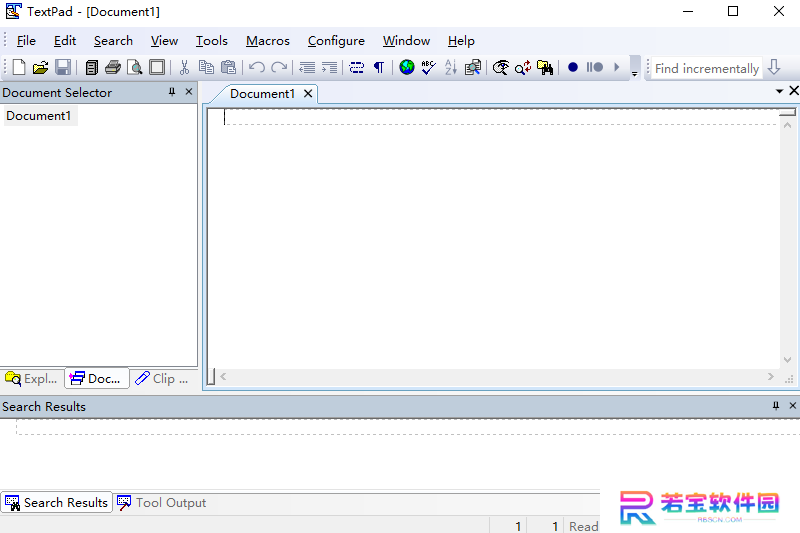Open the Help menu
This screenshot has width=800, height=533.
[x=461, y=41]
